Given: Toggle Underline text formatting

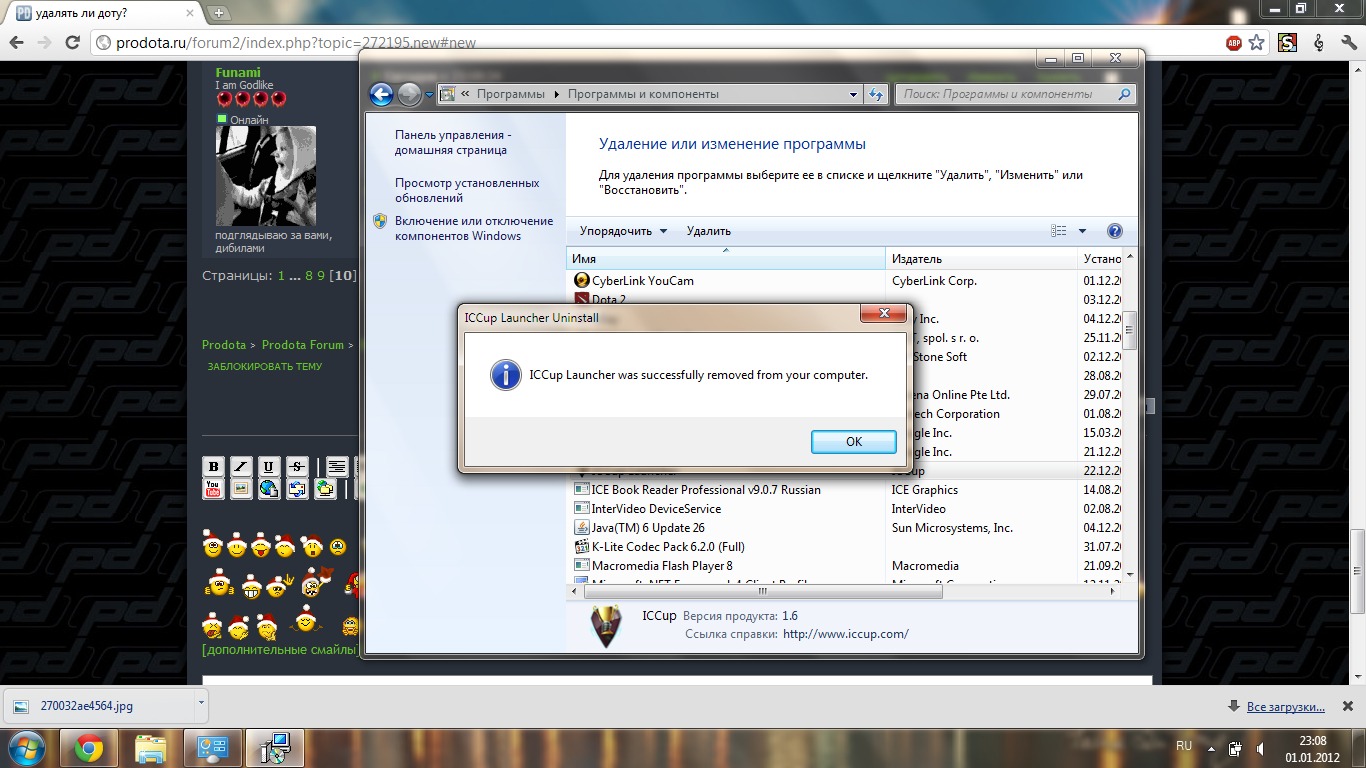Looking at the screenshot, I should [269, 467].
